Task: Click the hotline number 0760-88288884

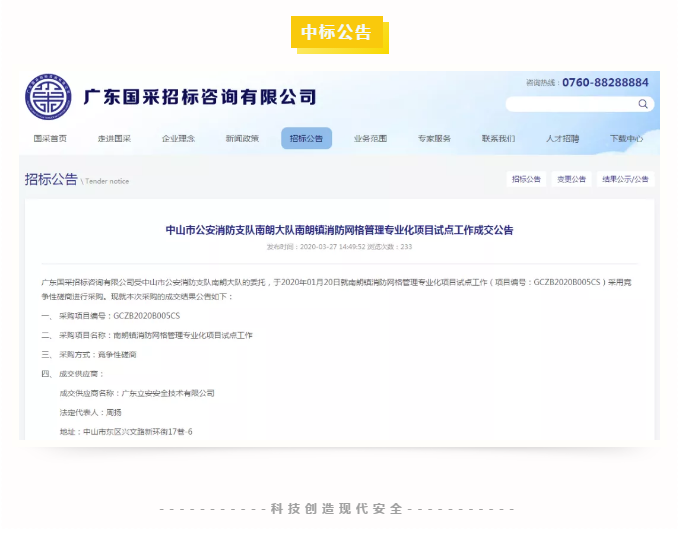Action: (605, 82)
